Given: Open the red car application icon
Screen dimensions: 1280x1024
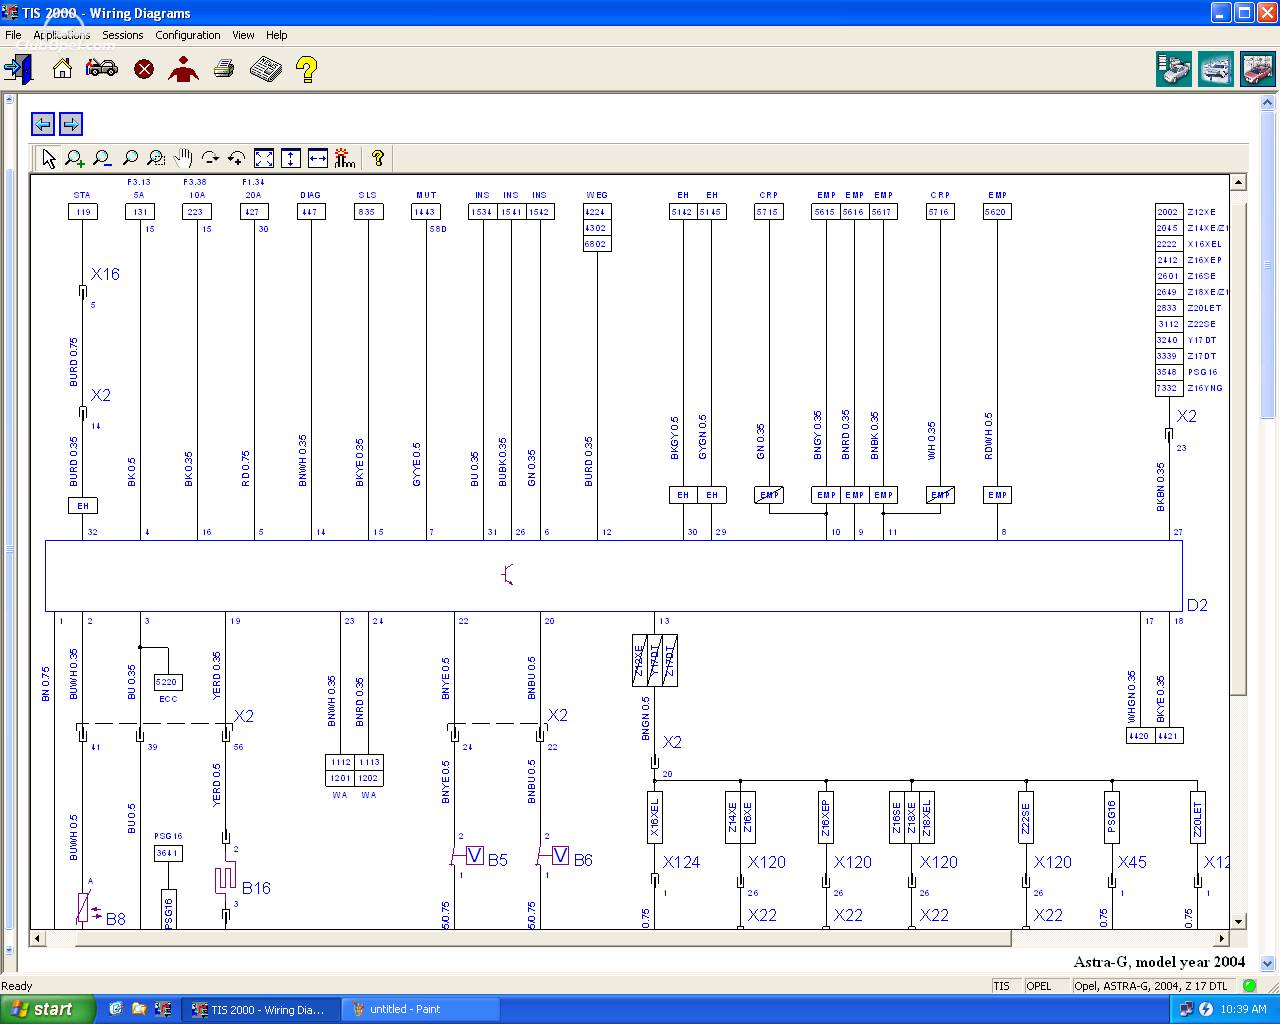Looking at the screenshot, I should click(x=1258, y=69).
